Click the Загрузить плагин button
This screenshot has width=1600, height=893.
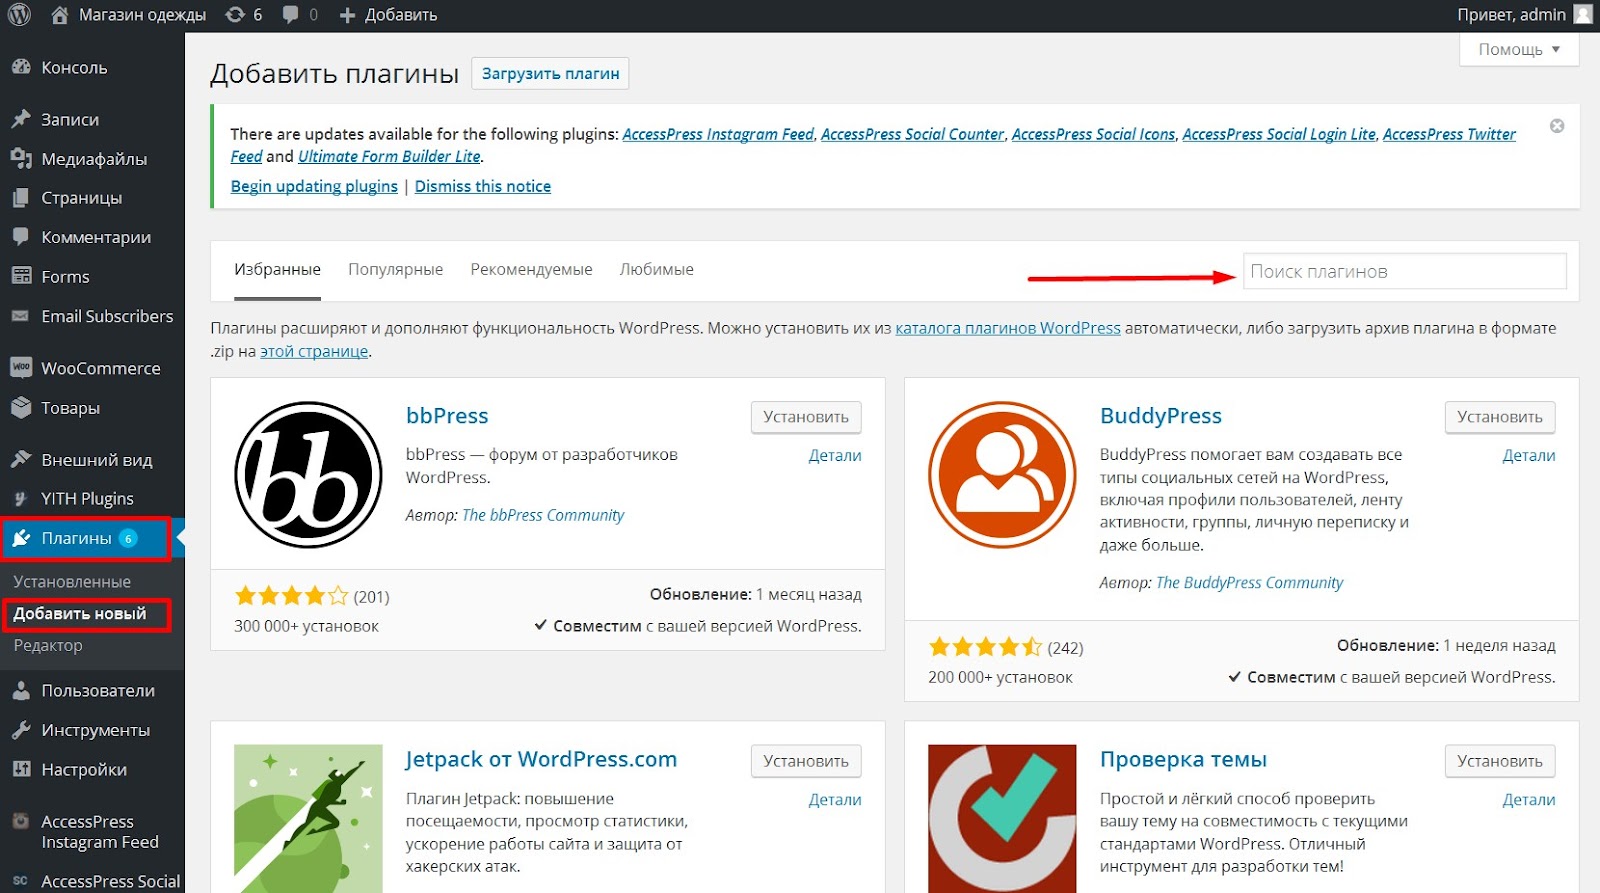550,73
